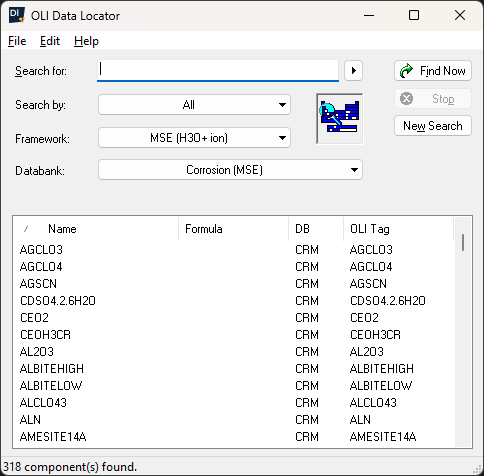Image resolution: width=484 pixels, height=476 pixels.
Task: Select the AGCLO3 row
Action: (234, 250)
